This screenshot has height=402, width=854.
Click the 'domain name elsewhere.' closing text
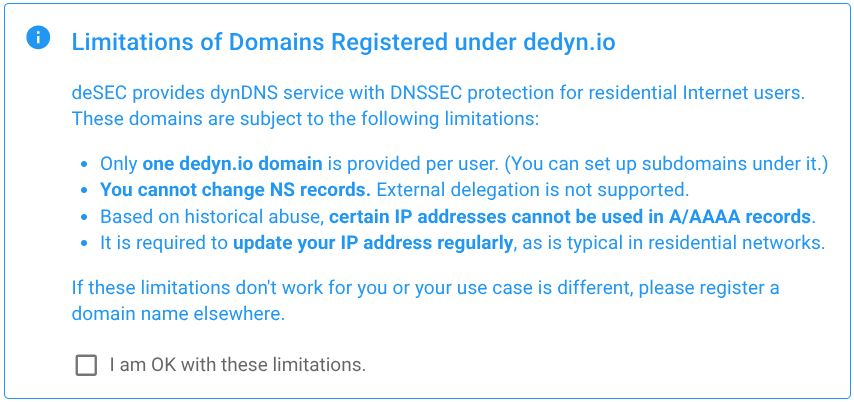179,313
